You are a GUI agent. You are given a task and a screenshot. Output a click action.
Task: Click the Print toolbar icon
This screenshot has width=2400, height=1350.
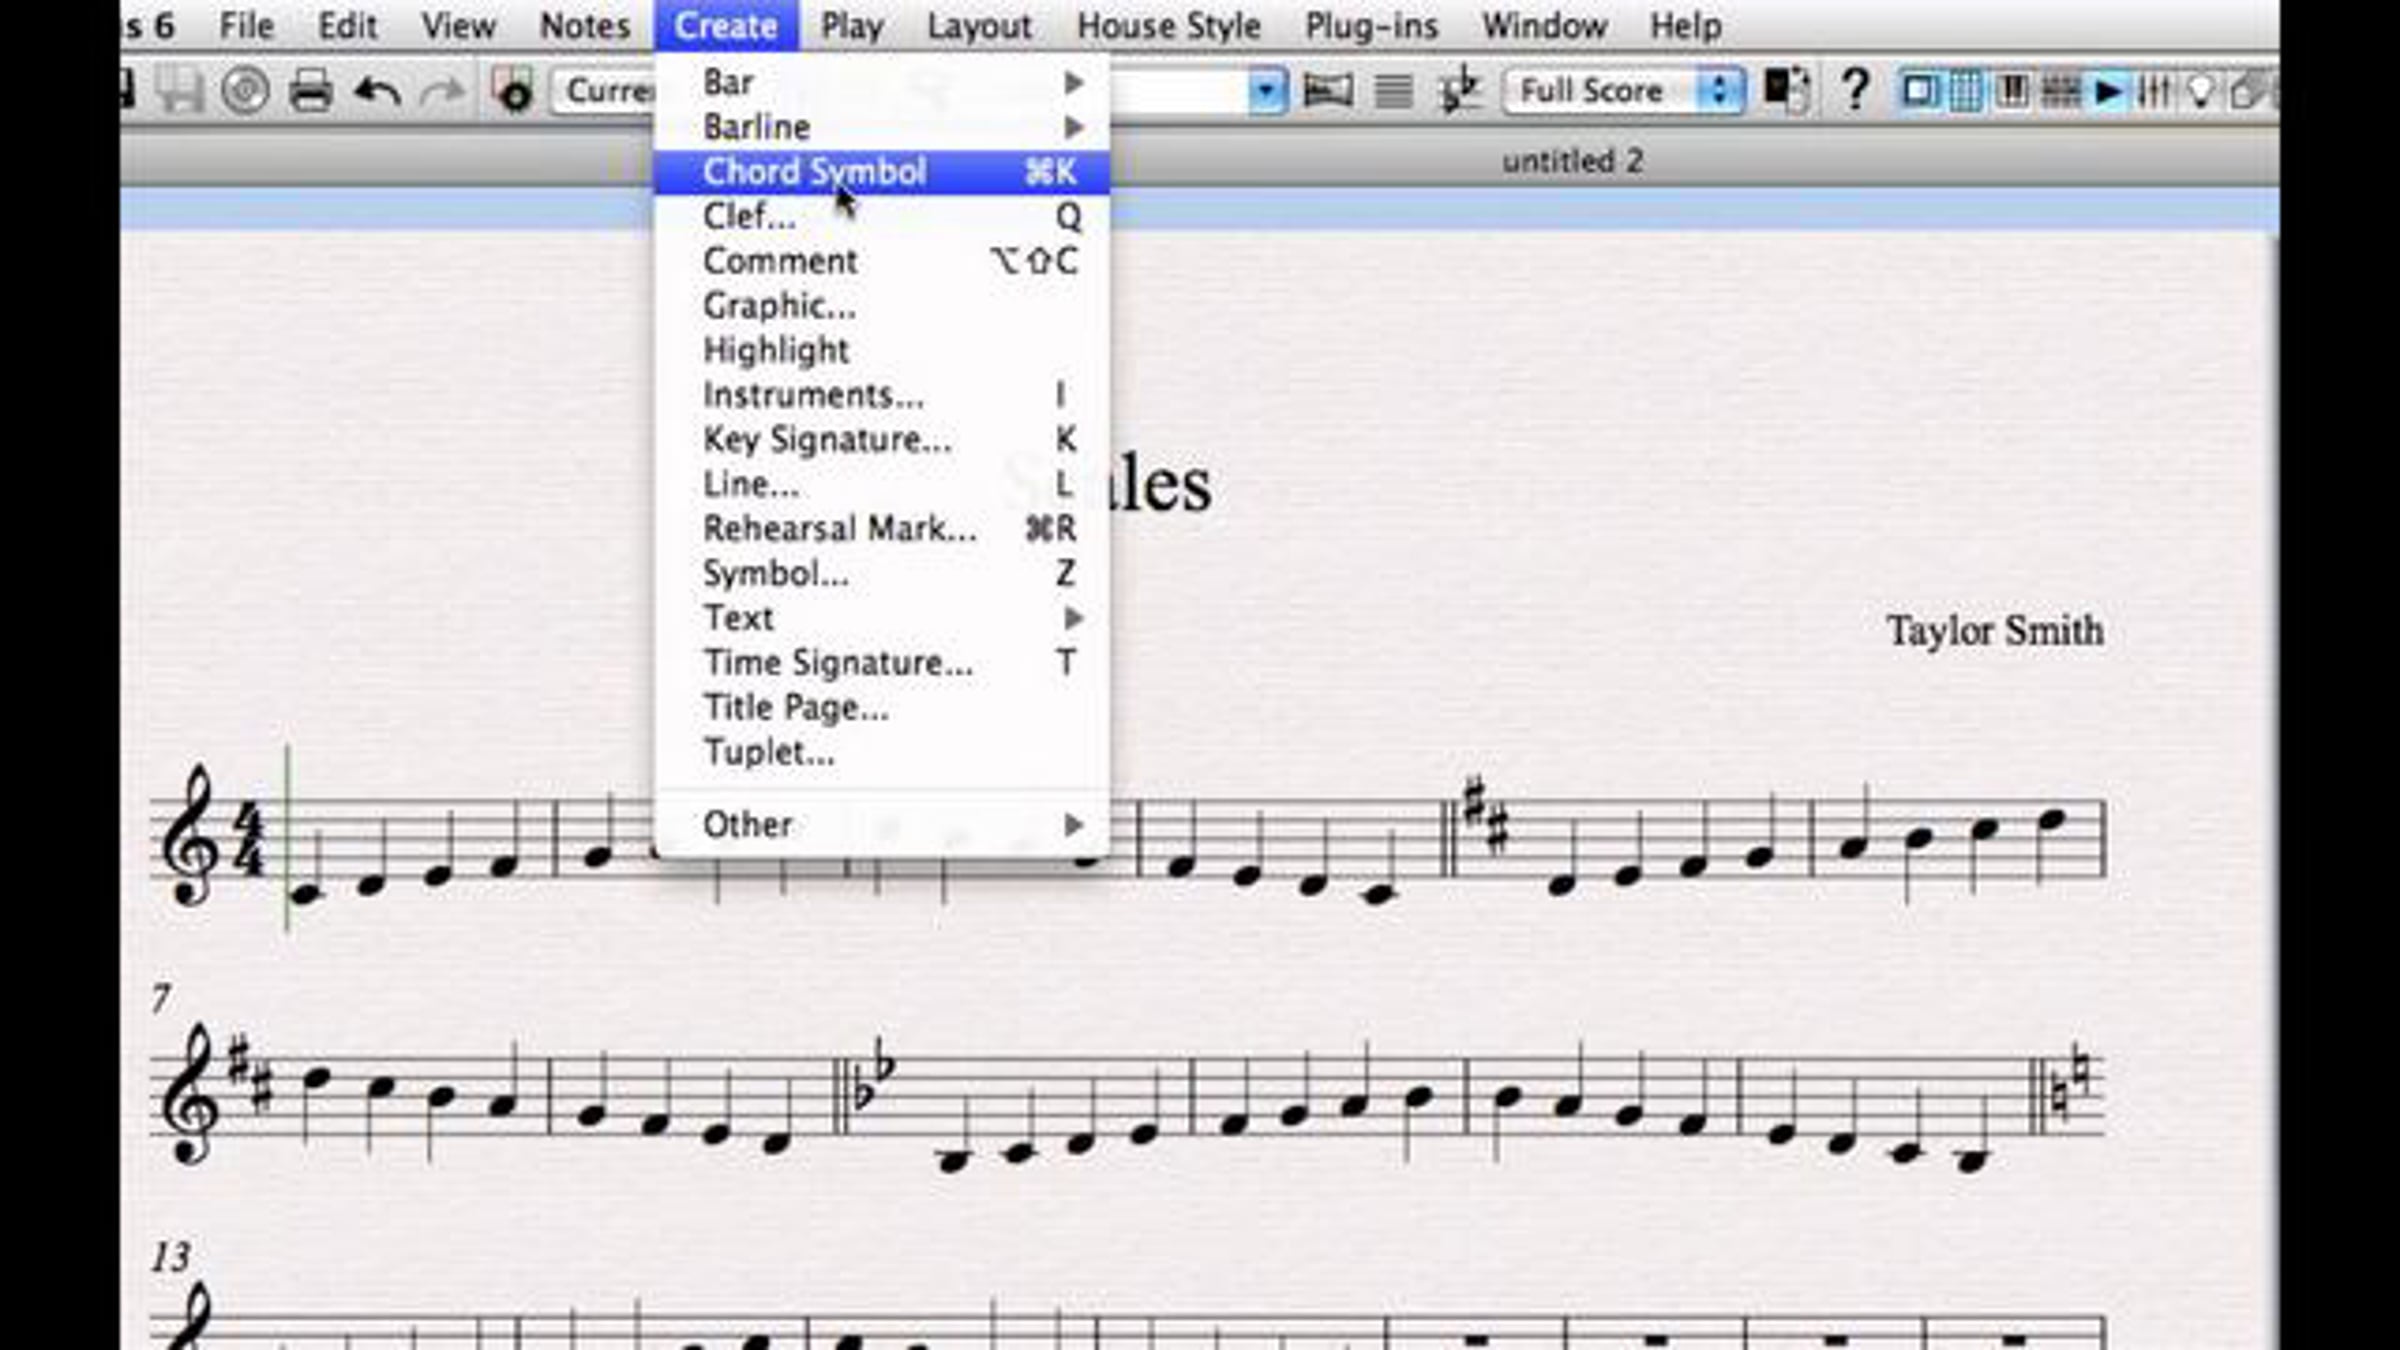(310, 92)
